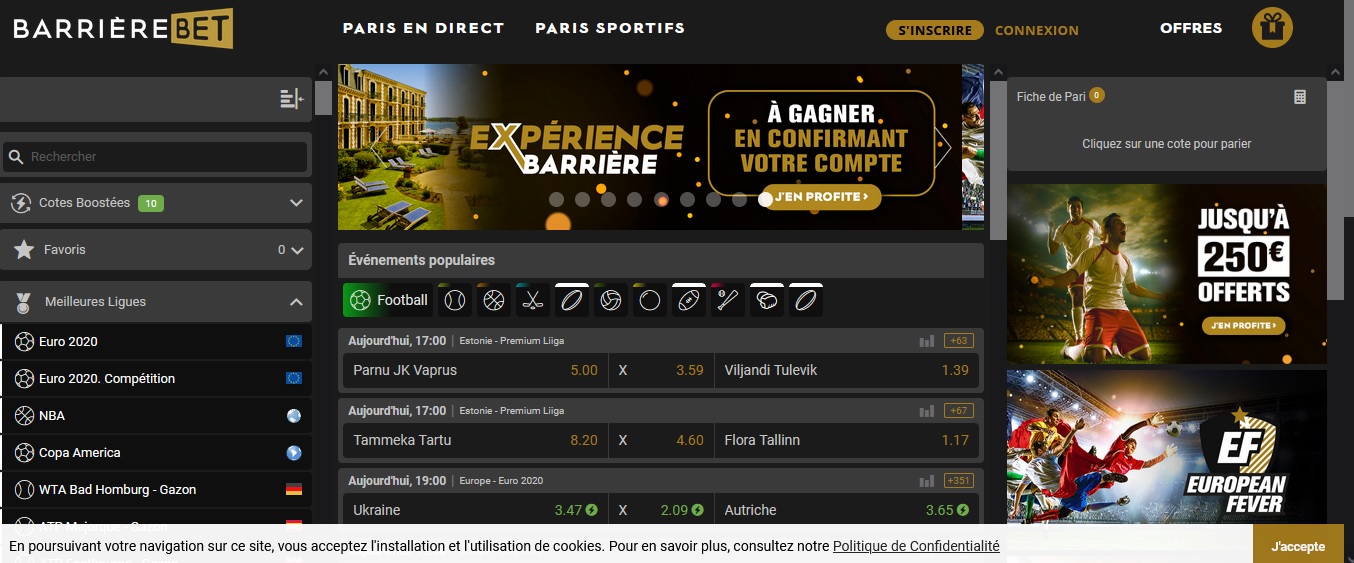This screenshot has height=563, width=1354.
Task: Open Politique de Confidentialité link
Action: 916,546
